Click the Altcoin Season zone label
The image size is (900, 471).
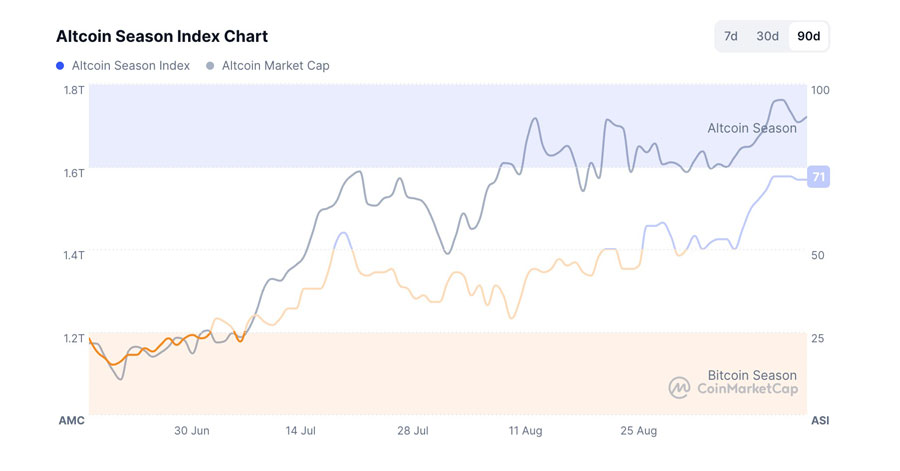point(752,128)
